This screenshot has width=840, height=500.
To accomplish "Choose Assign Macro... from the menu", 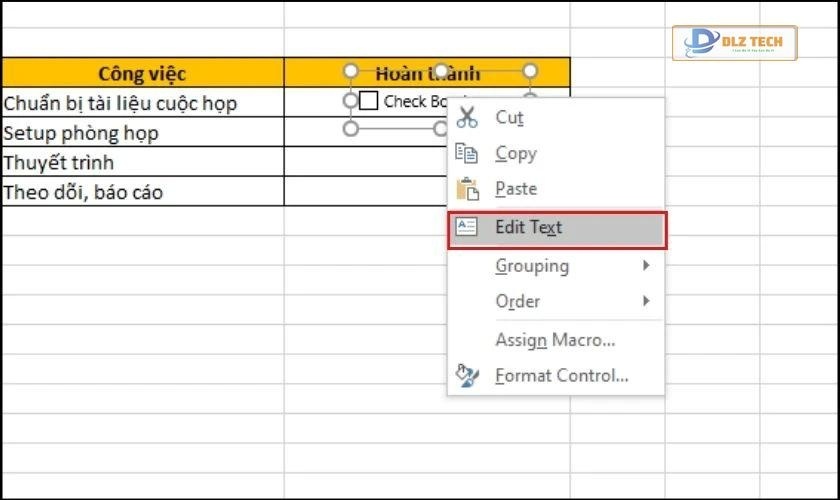I will coord(555,340).
